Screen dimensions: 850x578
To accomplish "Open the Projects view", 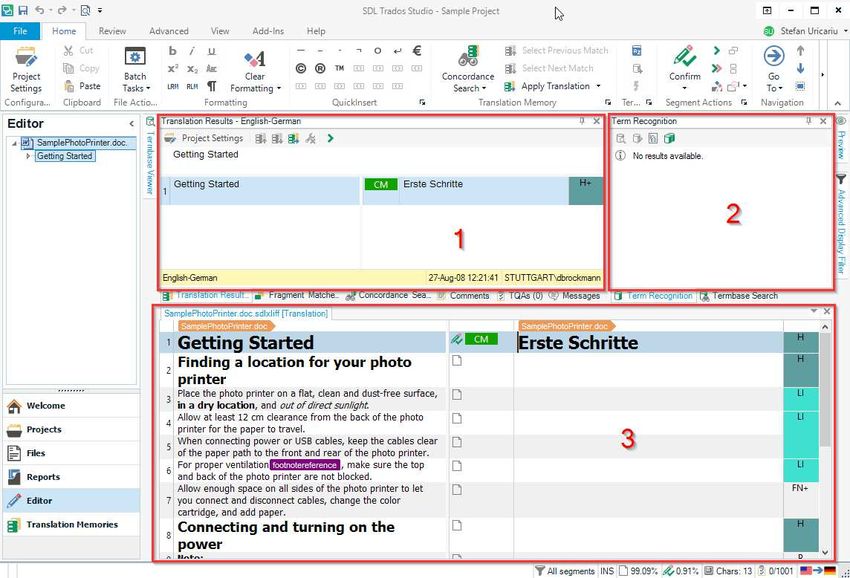I will click(71, 429).
